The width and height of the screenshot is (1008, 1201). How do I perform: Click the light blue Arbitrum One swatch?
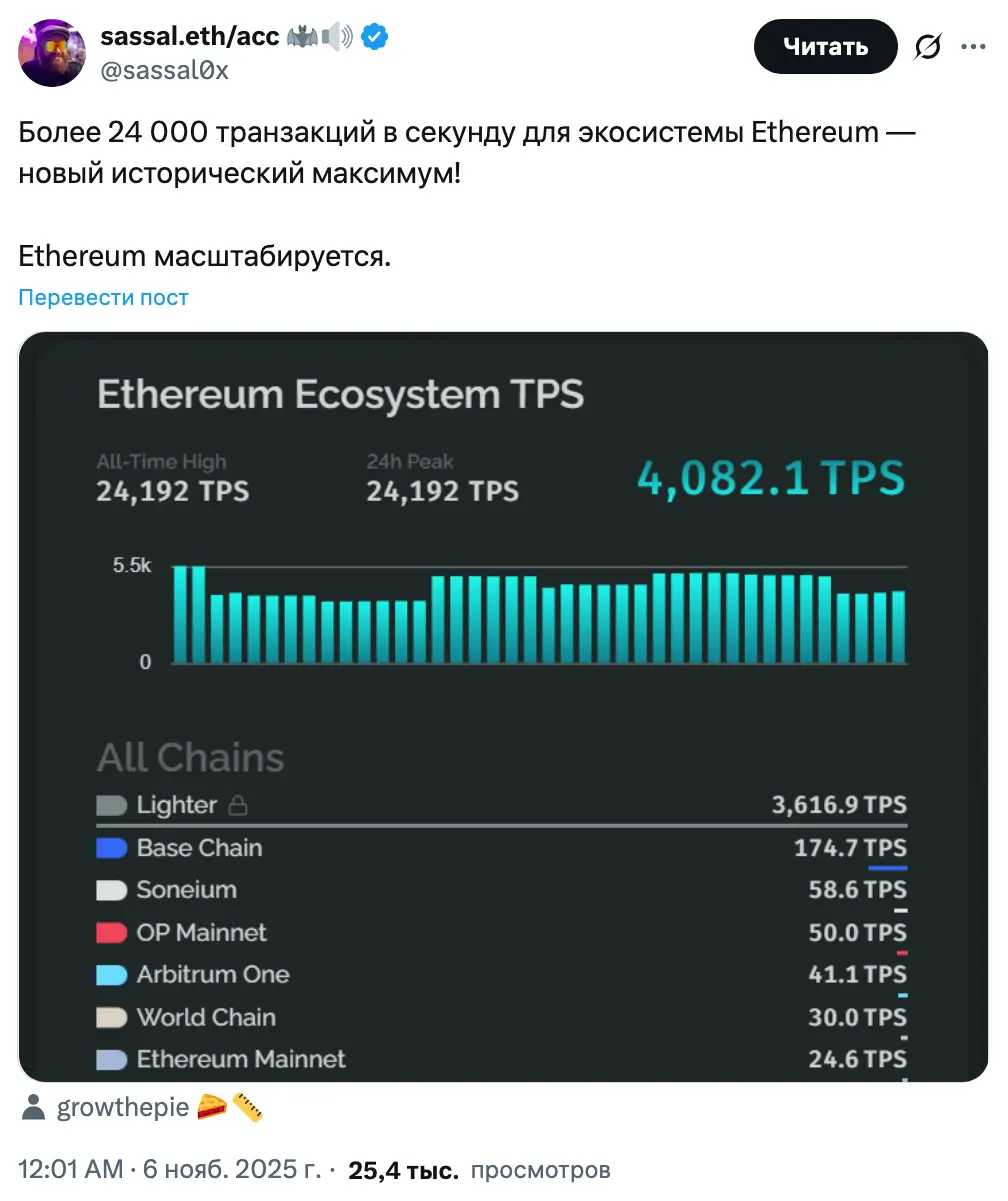pos(111,975)
